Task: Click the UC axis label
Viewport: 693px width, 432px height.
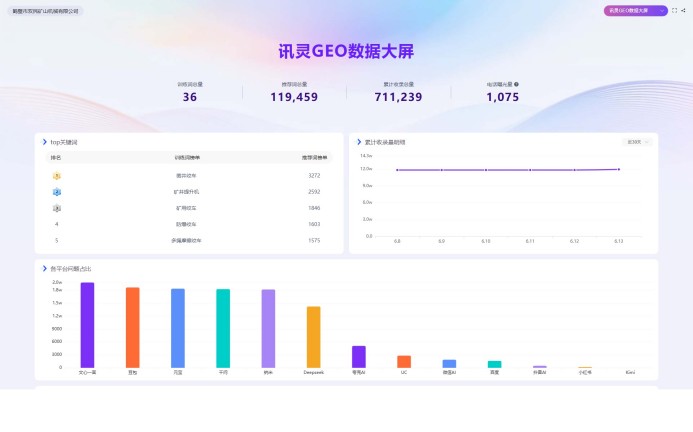Action: click(x=404, y=372)
